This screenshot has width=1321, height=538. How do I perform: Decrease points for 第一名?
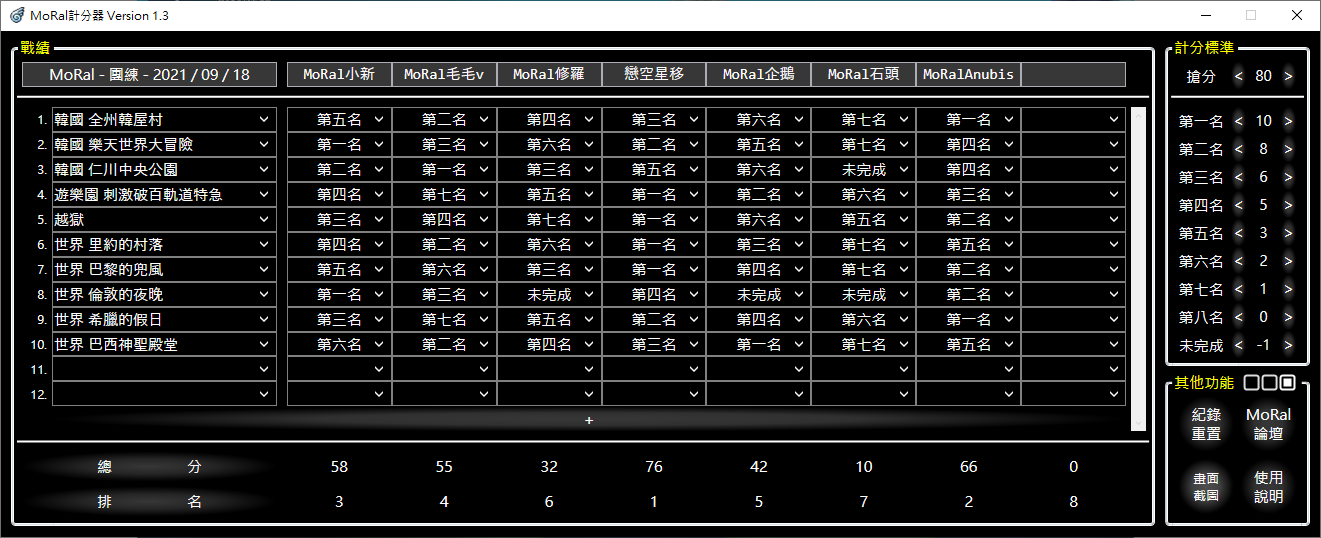(1240, 121)
